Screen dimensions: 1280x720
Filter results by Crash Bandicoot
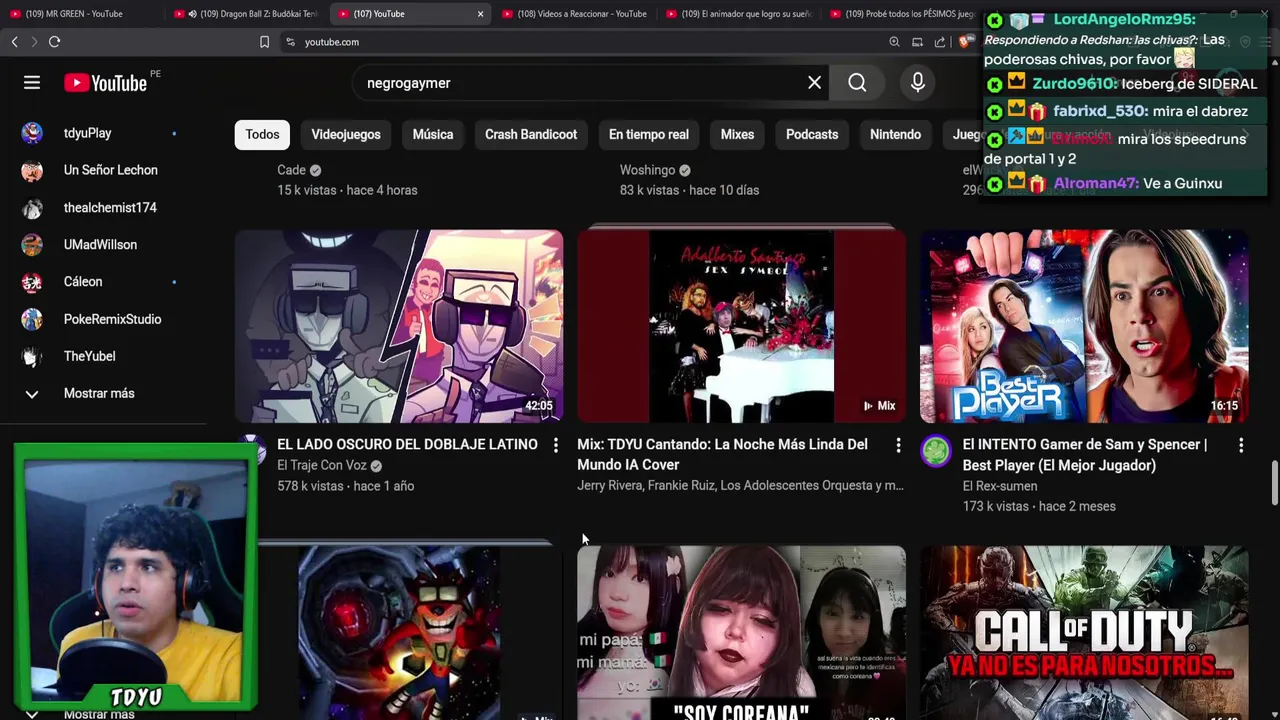[x=531, y=134]
